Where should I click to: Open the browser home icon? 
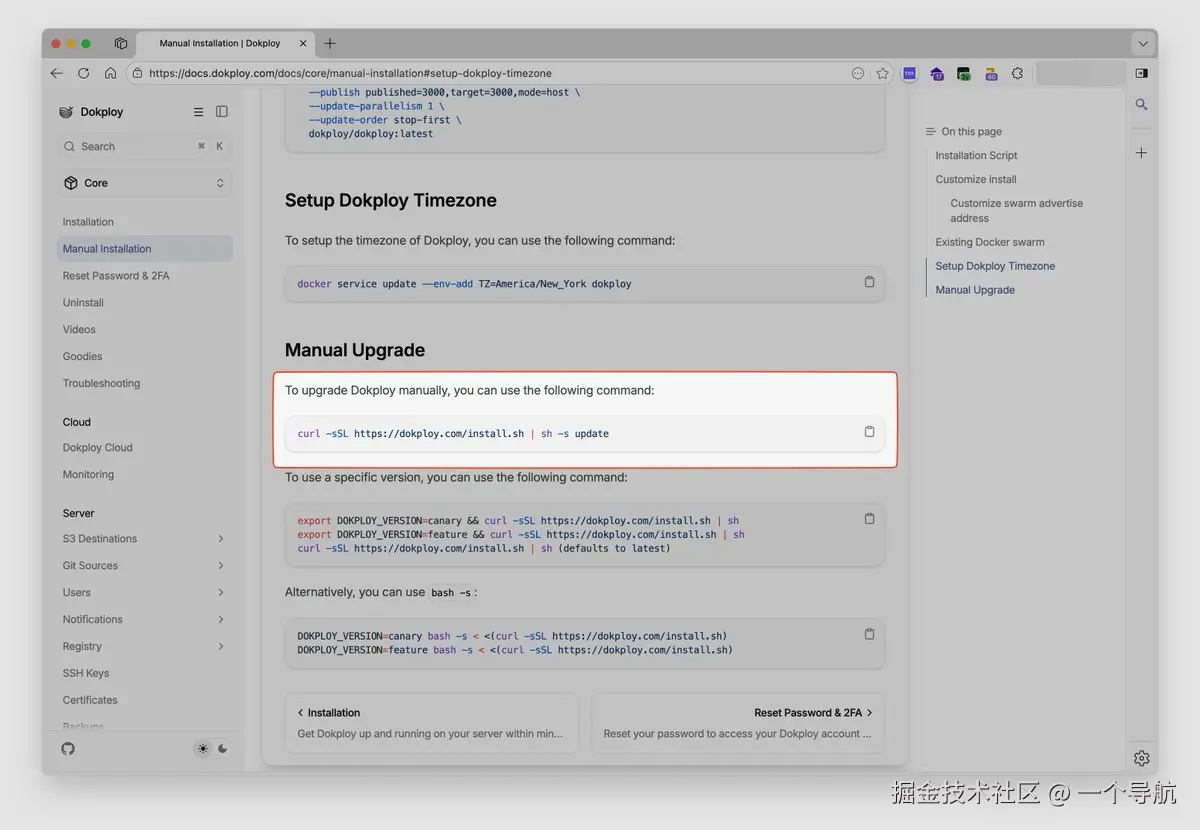(110, 73)
